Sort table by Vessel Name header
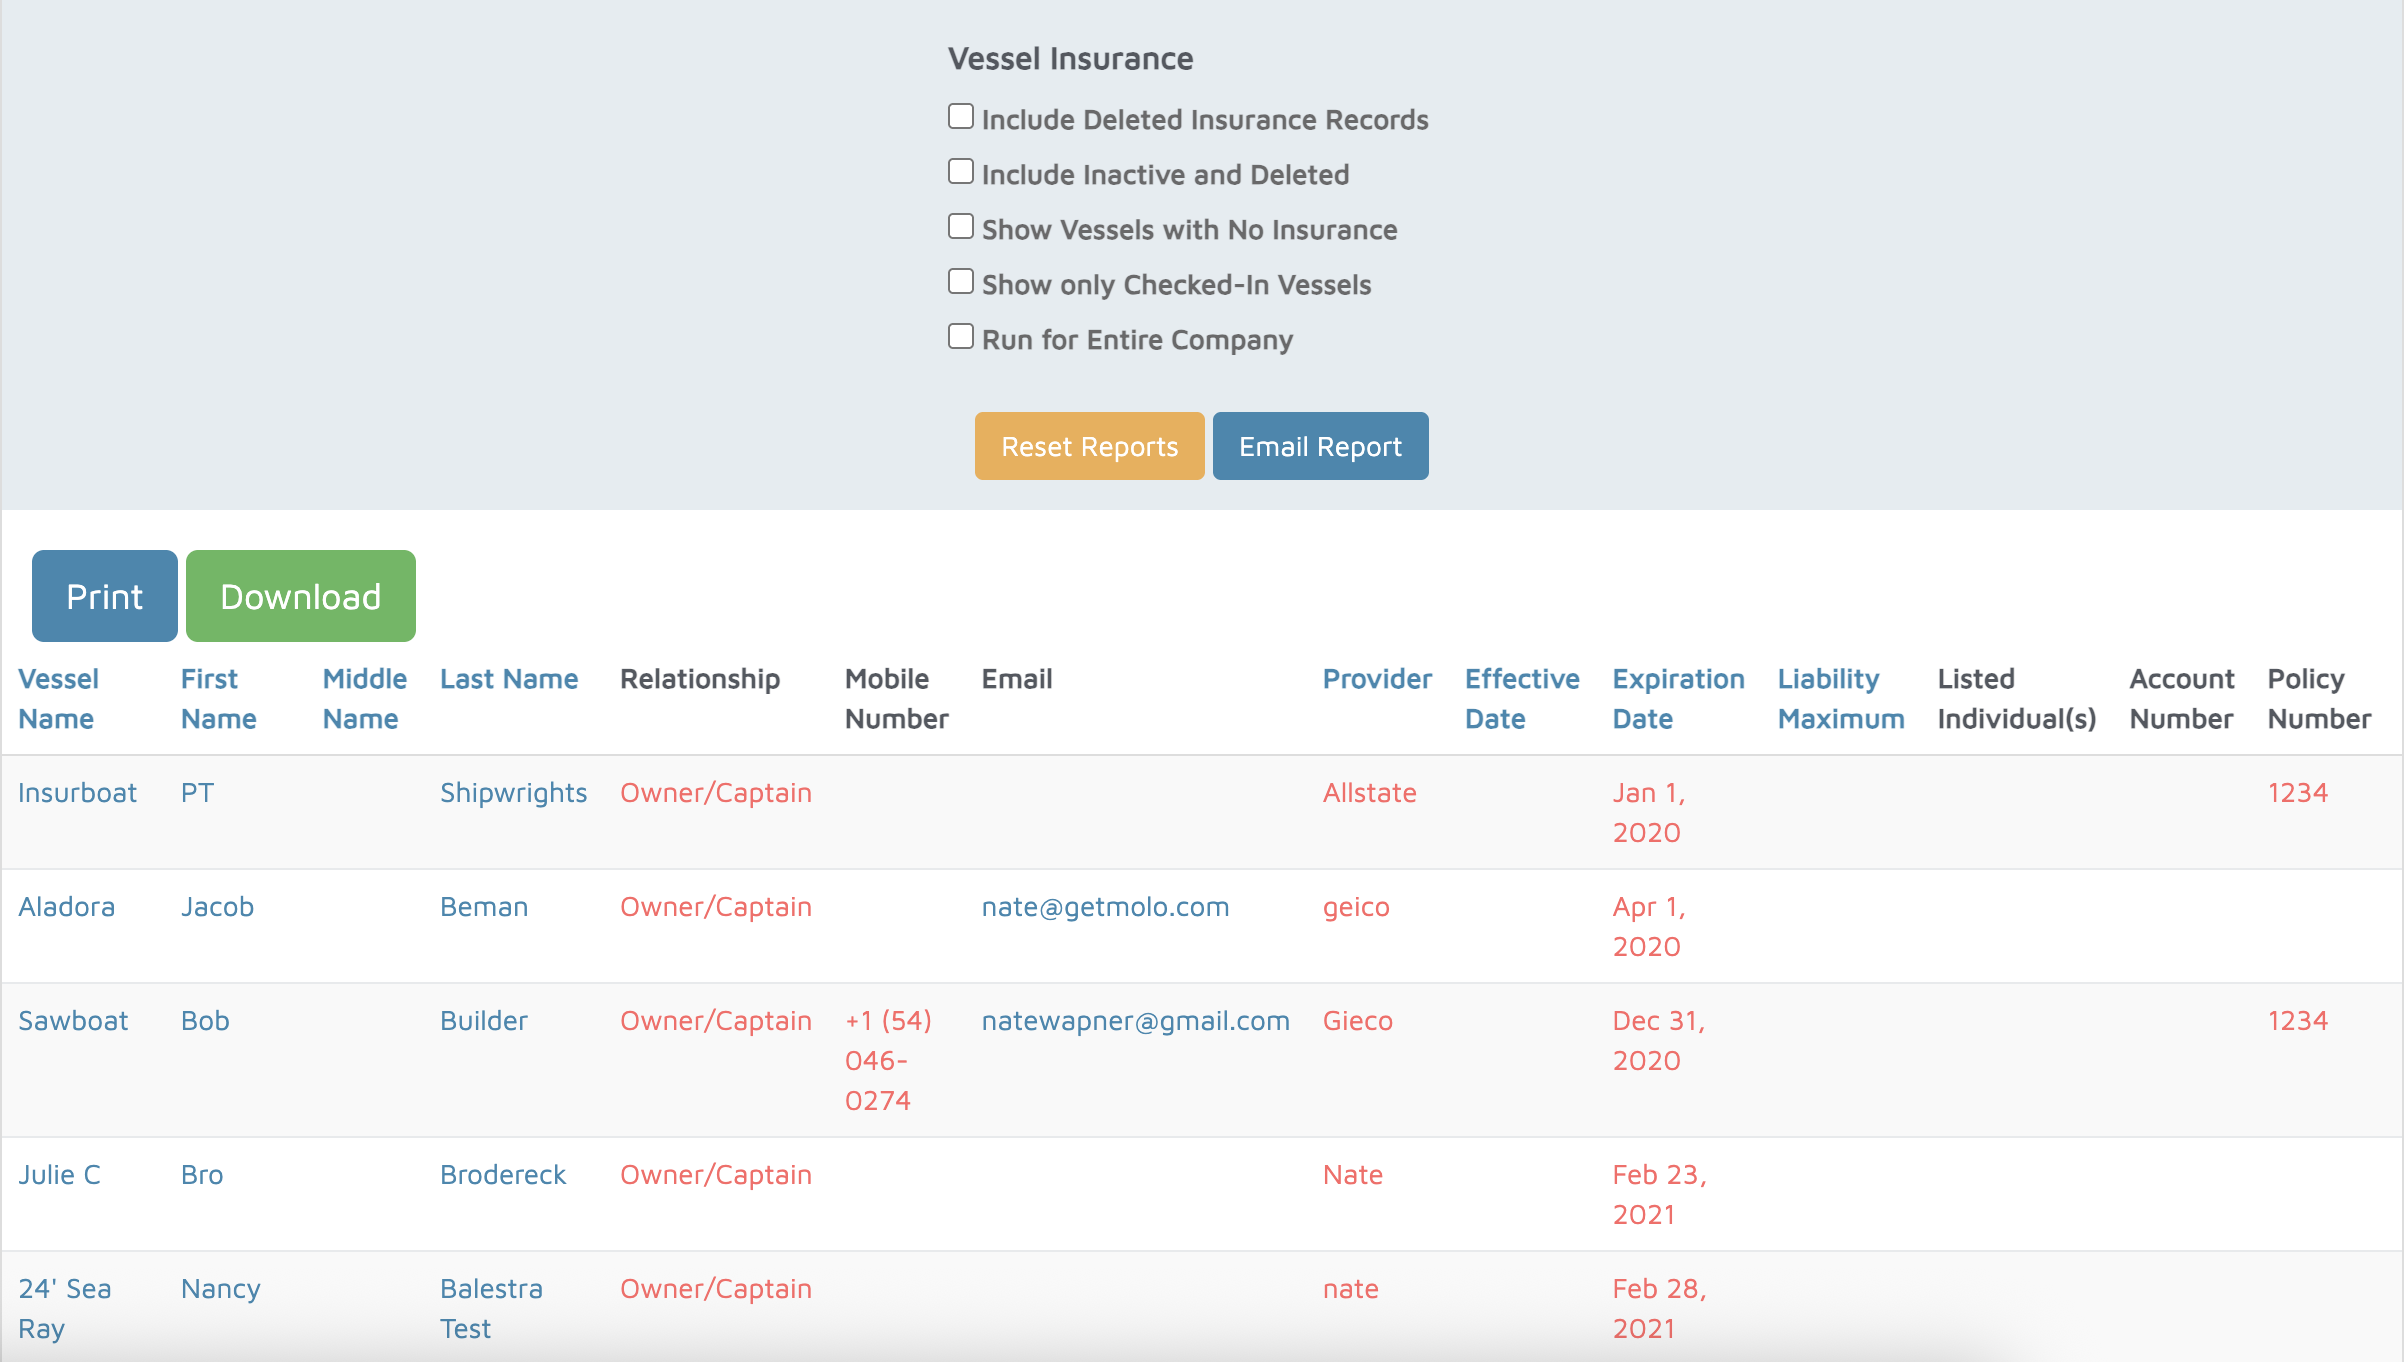The image size is (2406, 1362). pos(58,698)
